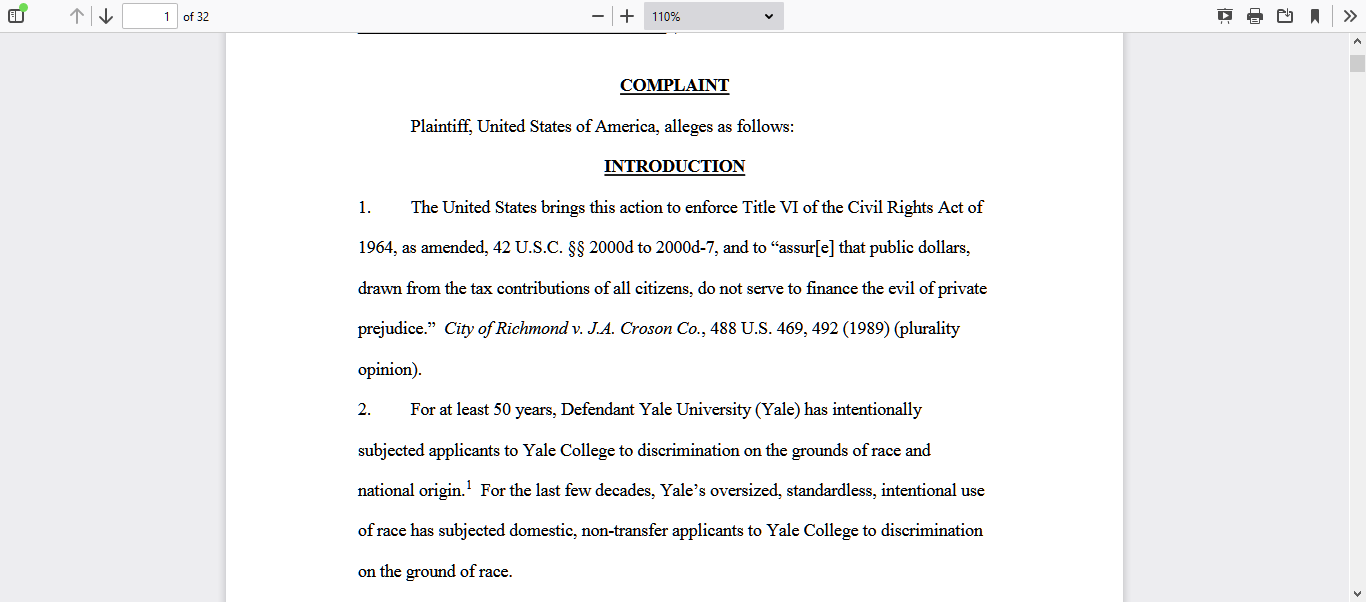Click the words 'Defendant Yale University (Yale)'

[x=681, y=410]
